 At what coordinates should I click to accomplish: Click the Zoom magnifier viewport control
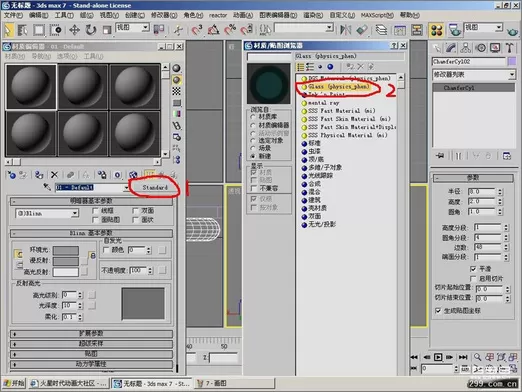point(477,357)
